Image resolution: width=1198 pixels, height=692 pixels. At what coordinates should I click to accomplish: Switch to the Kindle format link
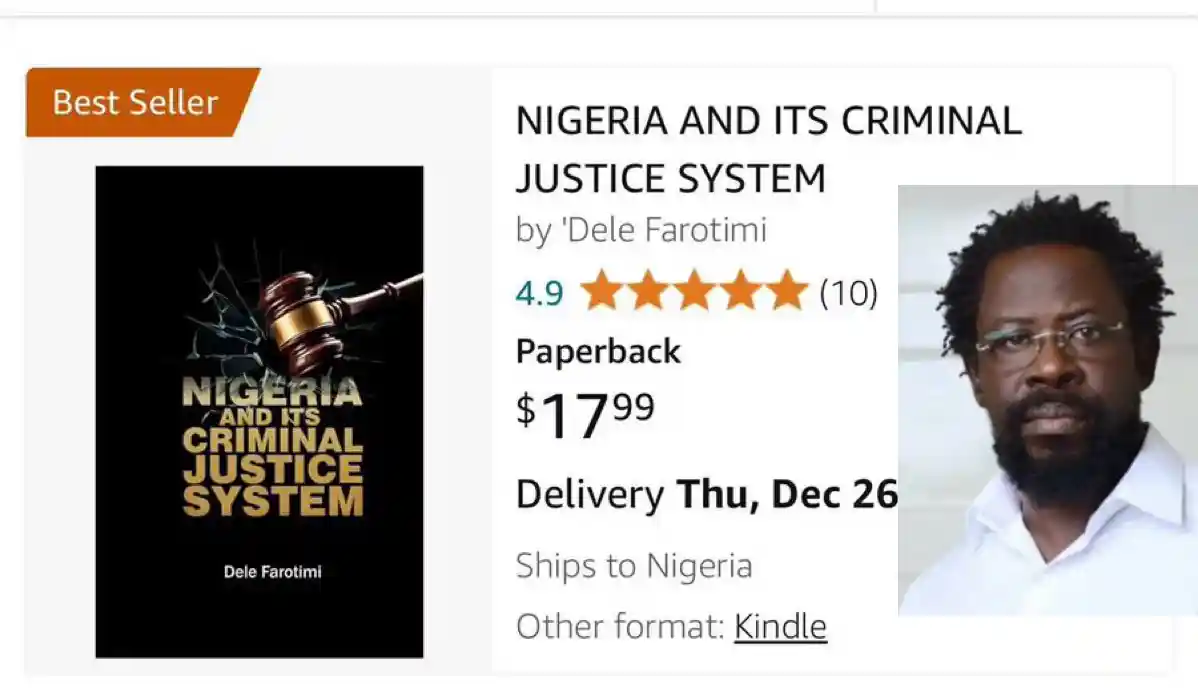[x=780, y=627]
